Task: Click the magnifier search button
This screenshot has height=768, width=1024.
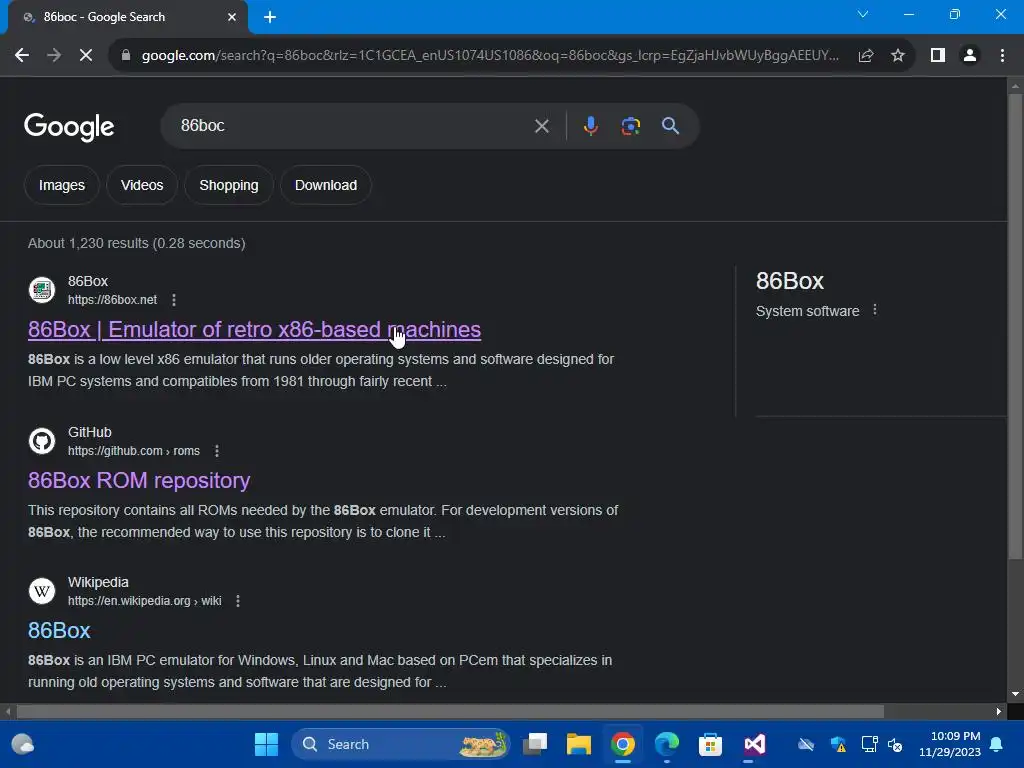Action: coord(670,125)
